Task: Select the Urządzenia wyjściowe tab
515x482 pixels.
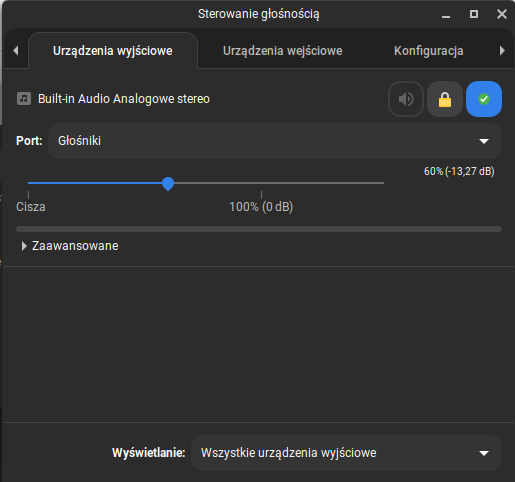Action: point(113,51)
